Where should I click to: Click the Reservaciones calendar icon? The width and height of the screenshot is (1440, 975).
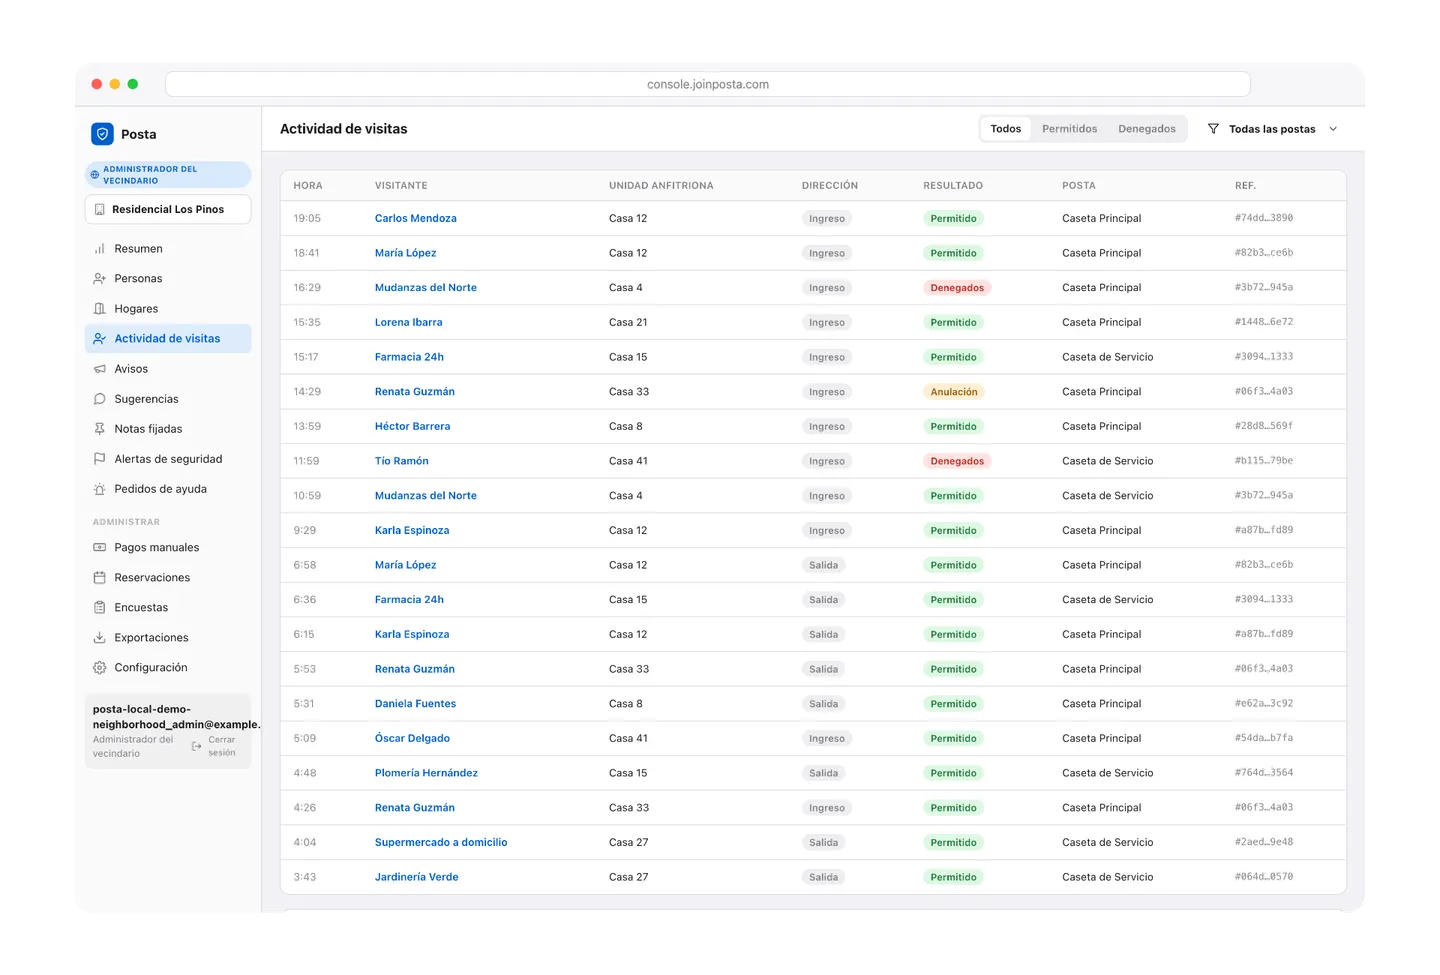tap(100, 578)
